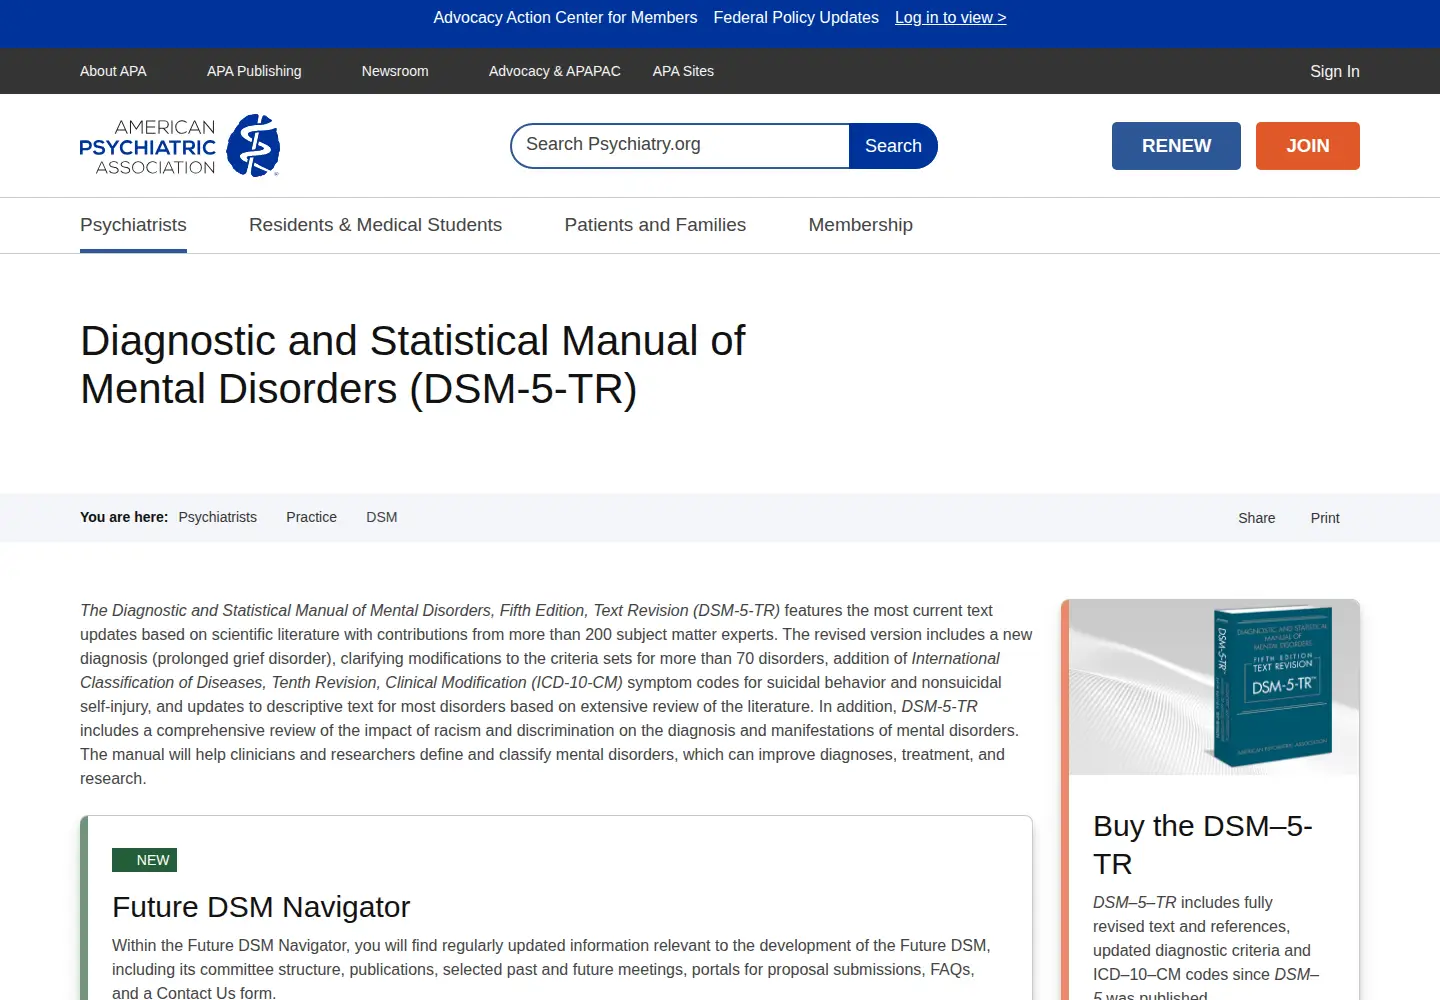1440x1000 pixels.
Task: Switch to the Patients and Families tab
Action: [x=655, y=225]
